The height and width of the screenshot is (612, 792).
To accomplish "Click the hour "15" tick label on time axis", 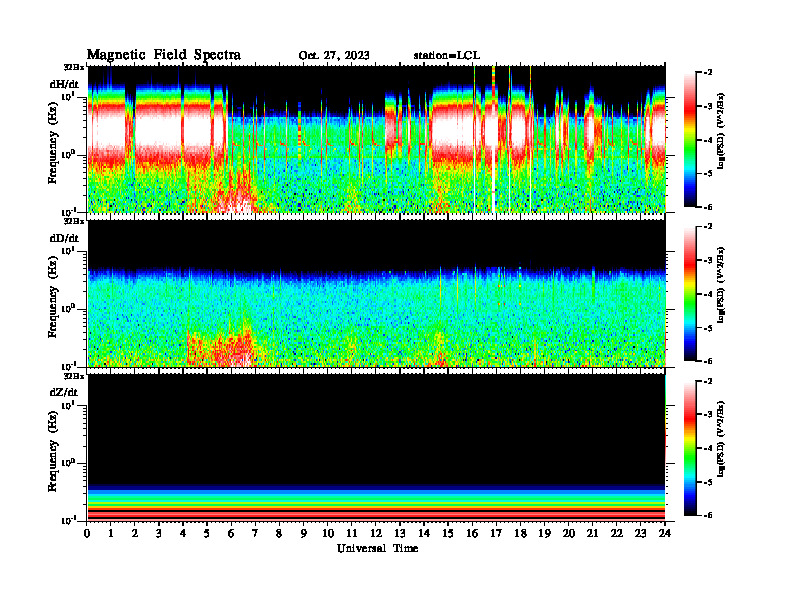I will [449, 533].
